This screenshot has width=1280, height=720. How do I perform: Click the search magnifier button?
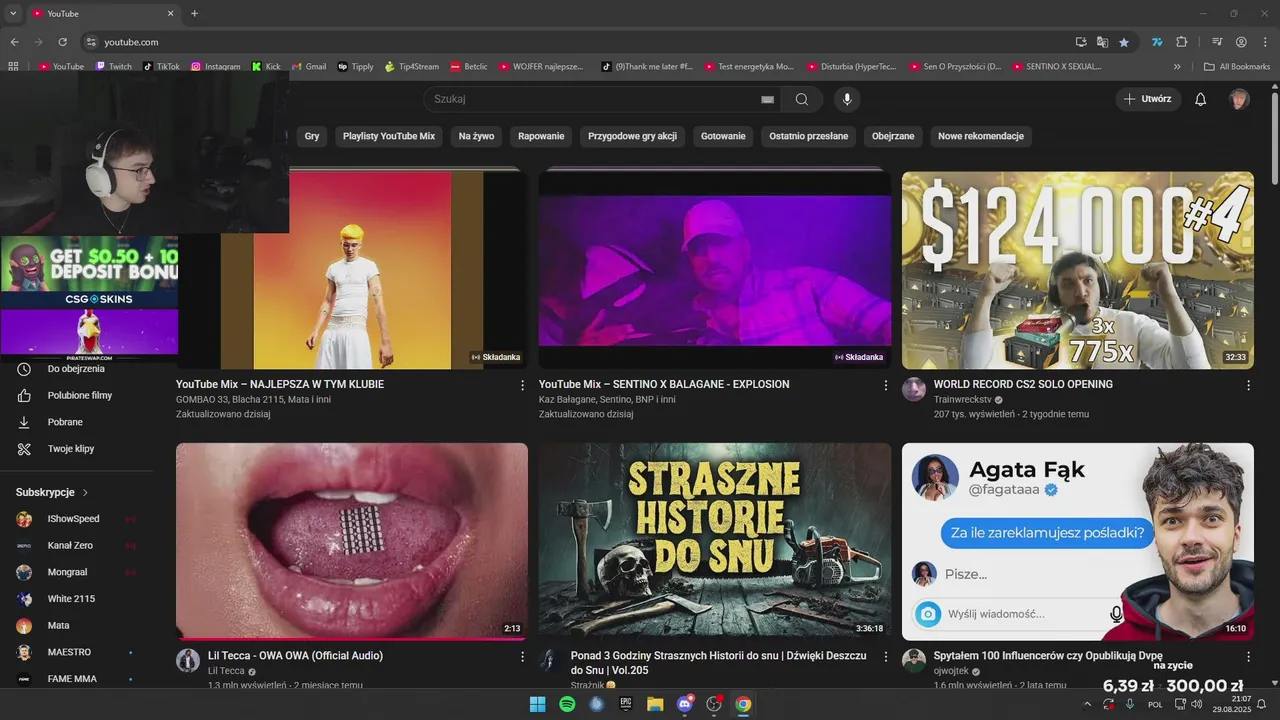(x=802, y=99)
